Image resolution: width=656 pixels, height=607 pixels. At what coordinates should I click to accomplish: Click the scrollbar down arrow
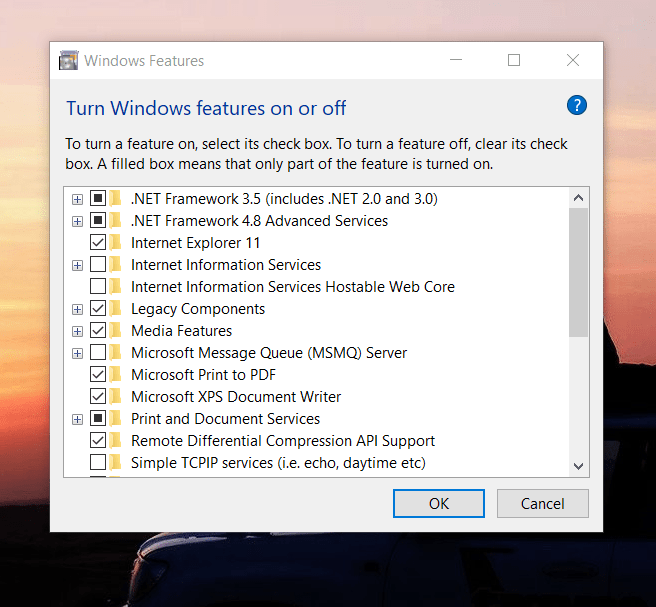coord(578,465)
